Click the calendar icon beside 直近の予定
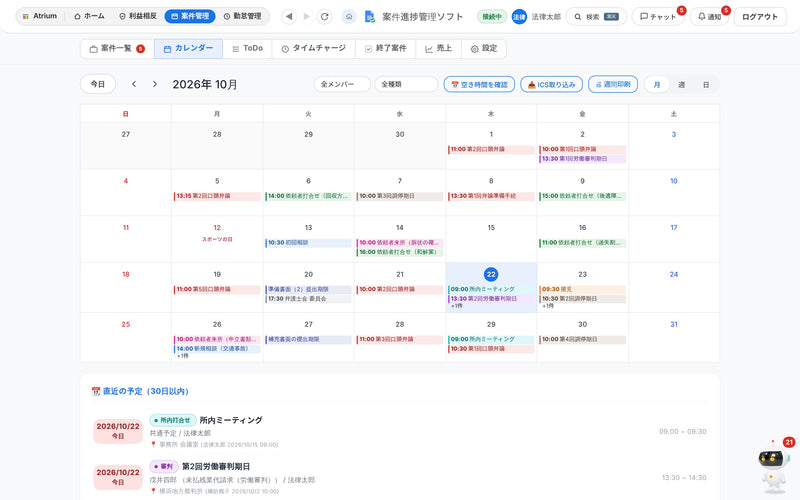Screen dimensions: 800x500 coord(95,391)
